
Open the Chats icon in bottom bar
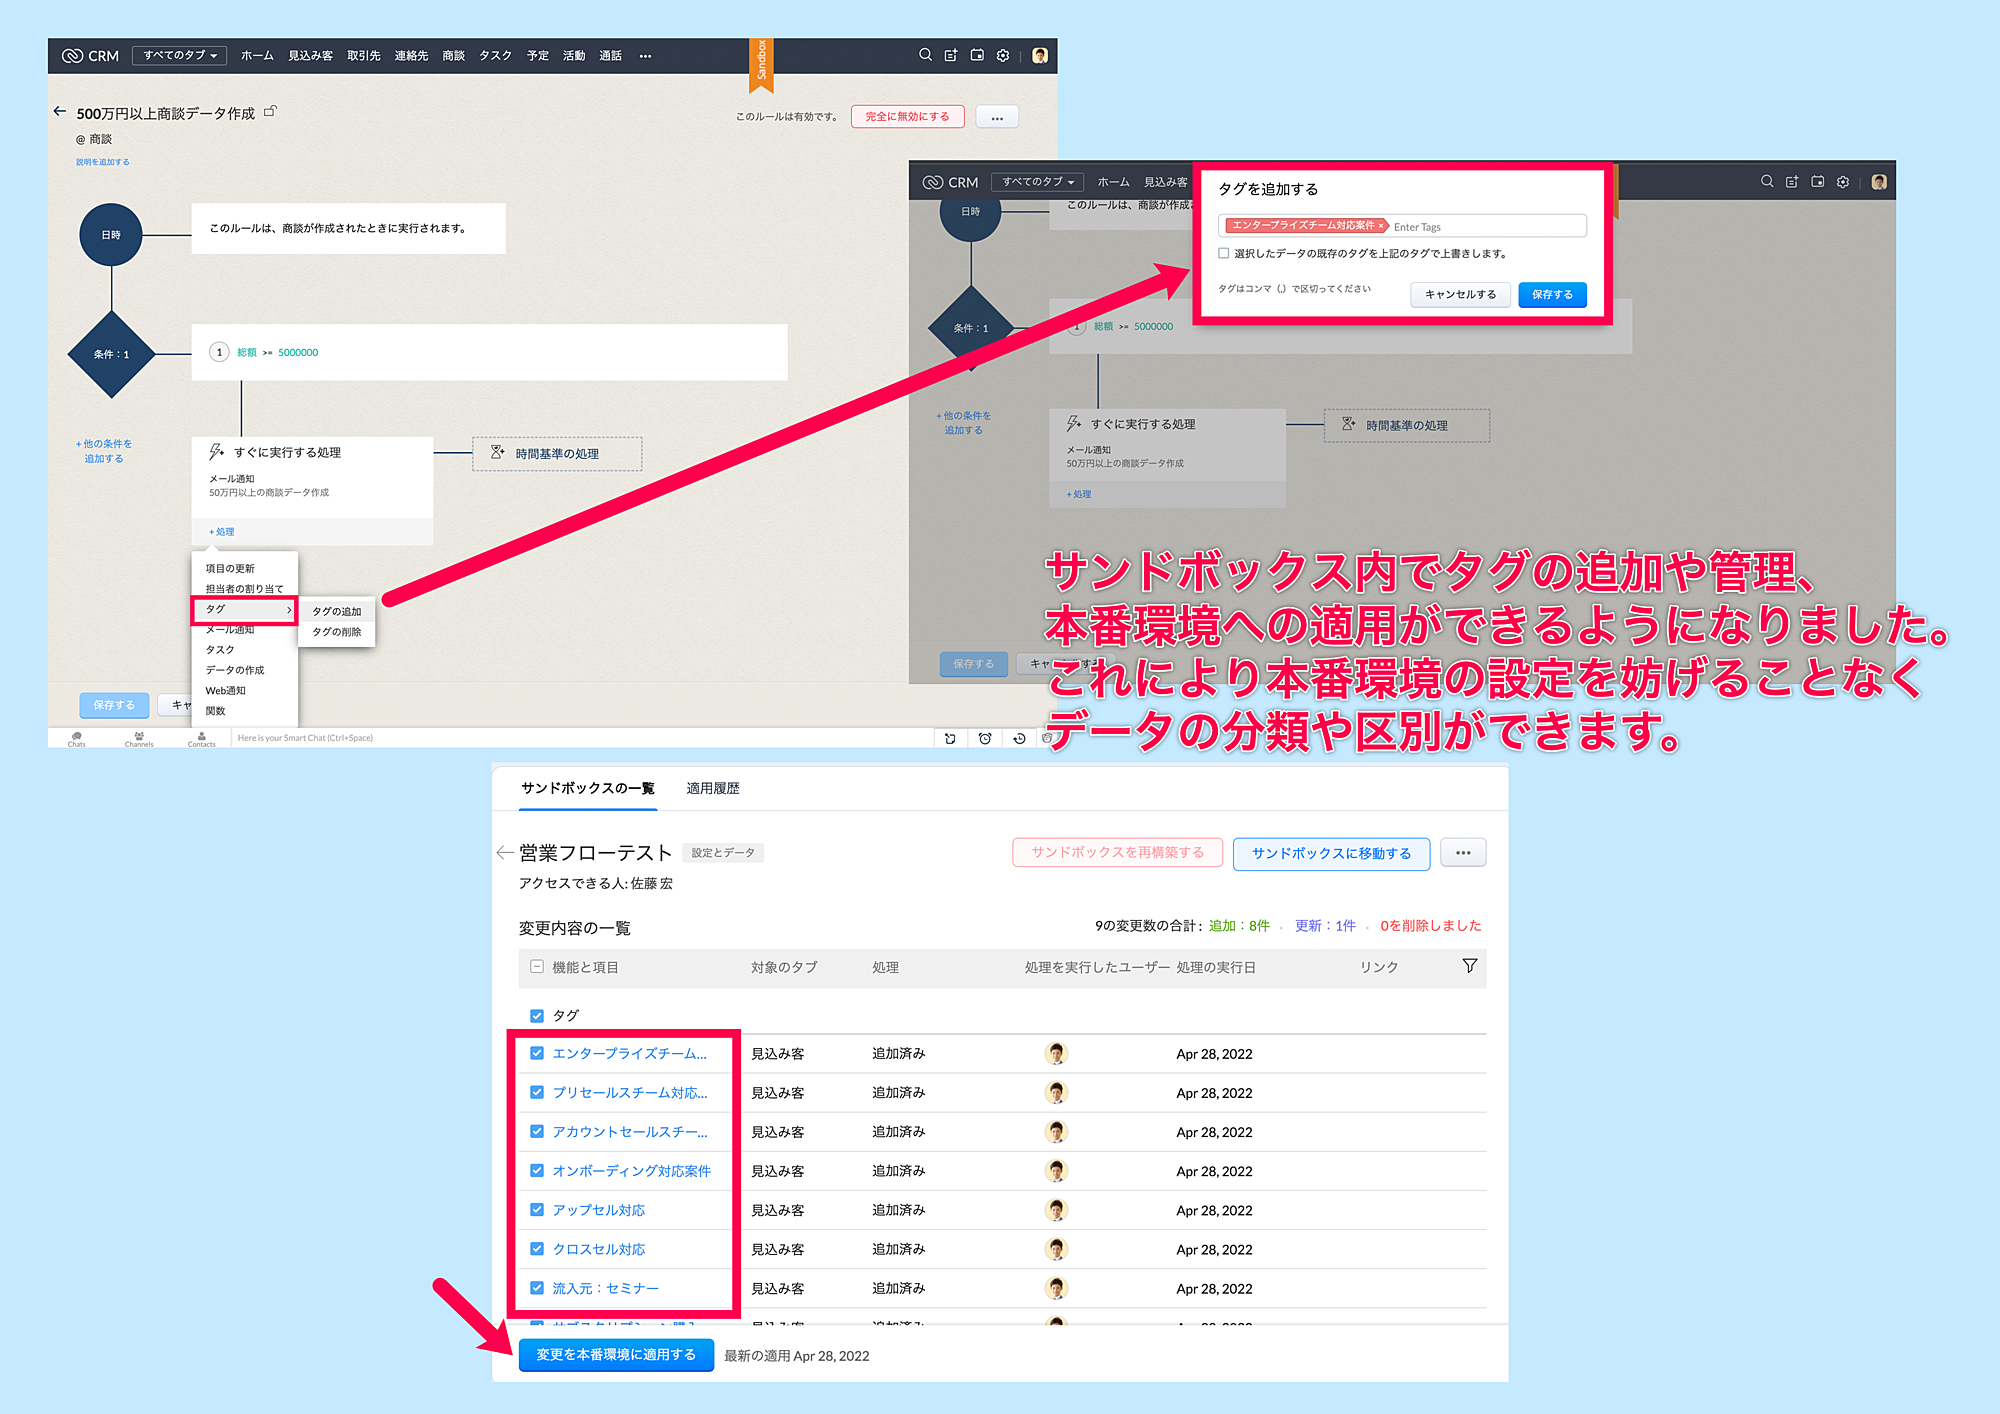(x=77, y=738)
